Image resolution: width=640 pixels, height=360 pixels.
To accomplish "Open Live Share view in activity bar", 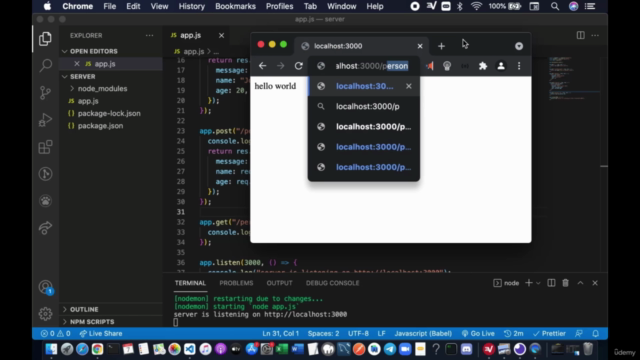I will point(45,228).
